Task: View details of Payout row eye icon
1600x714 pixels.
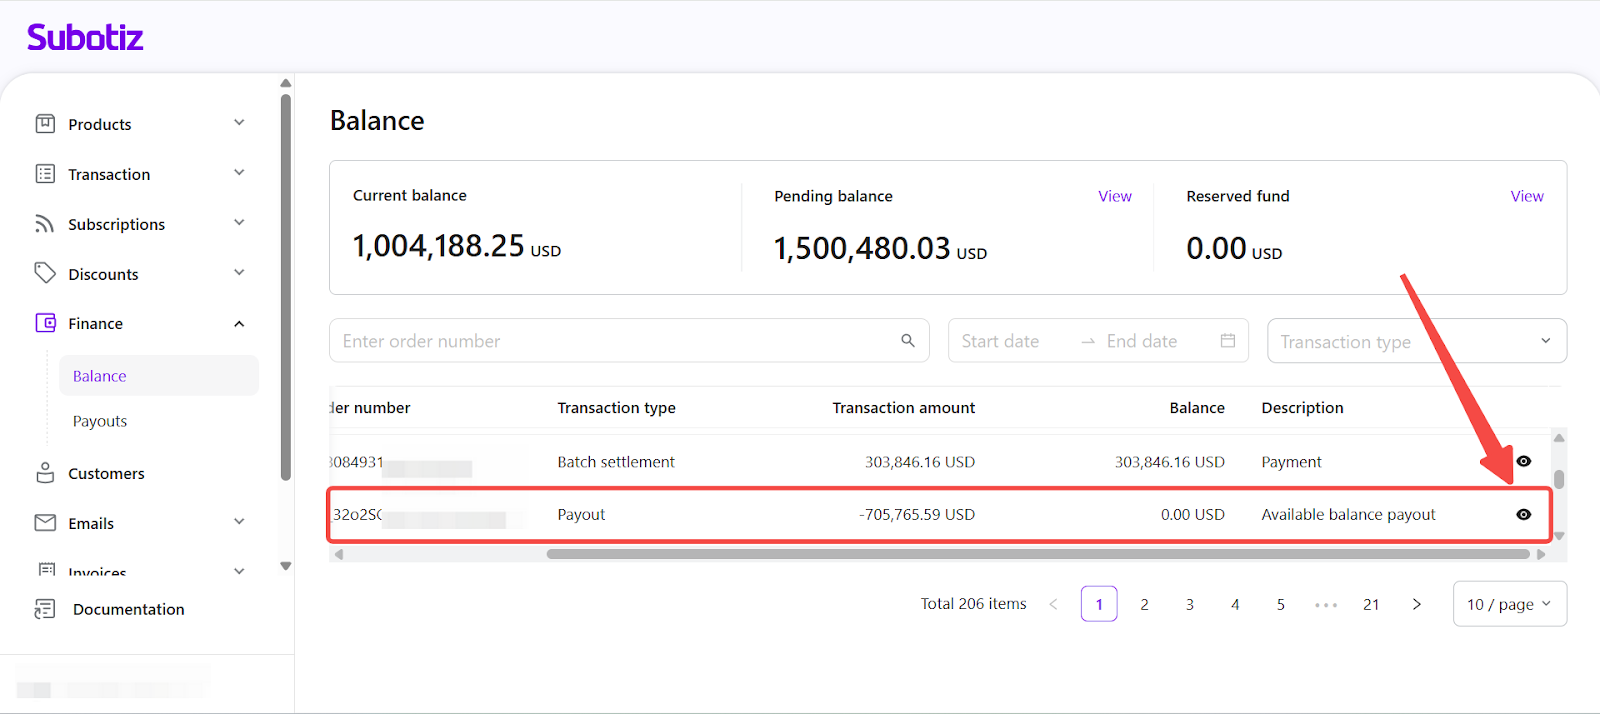Action: tap(1523, 514)
